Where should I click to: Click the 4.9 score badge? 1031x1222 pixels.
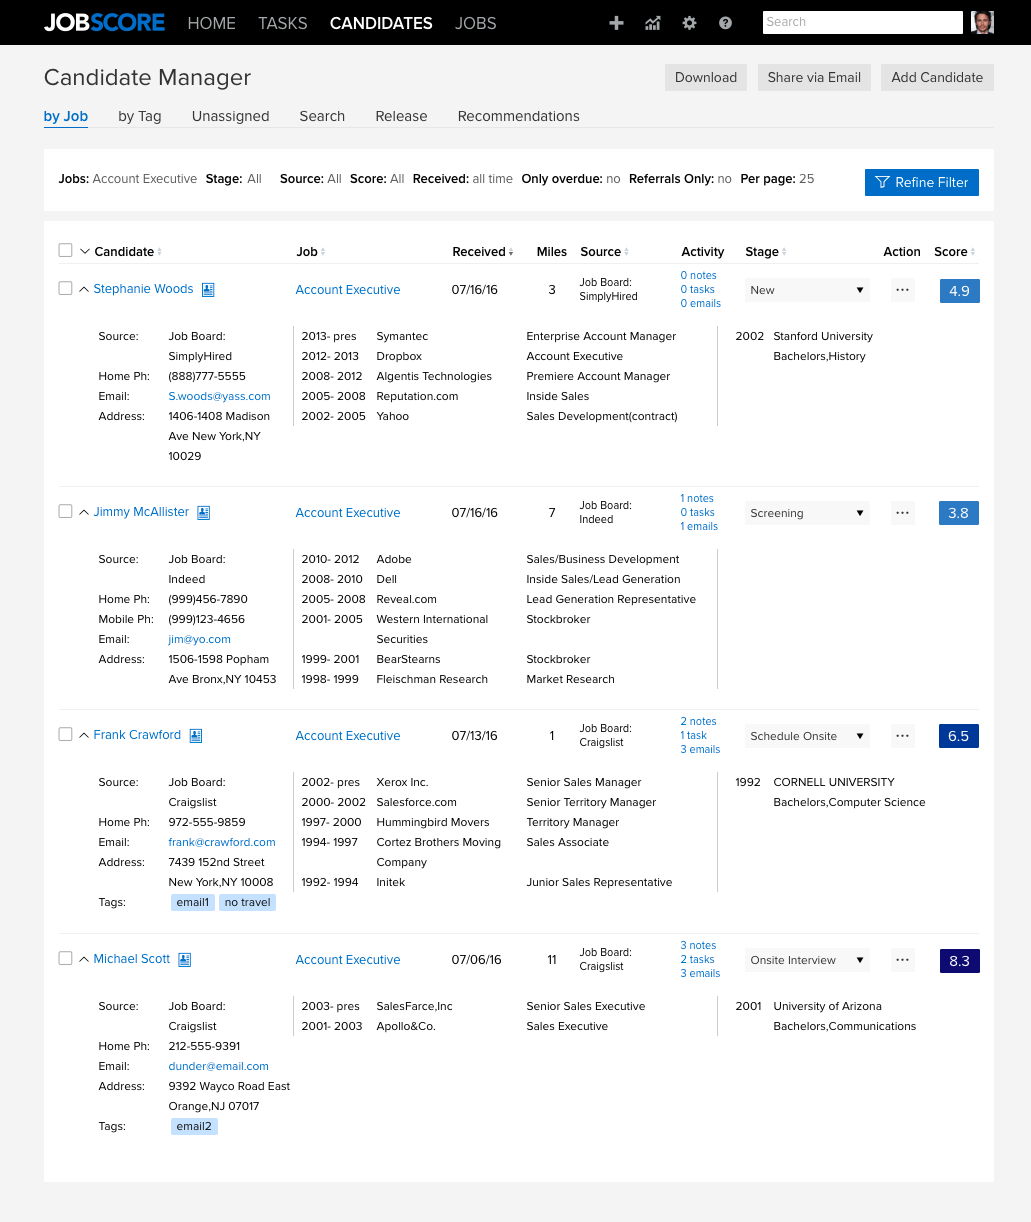point(959,291)
